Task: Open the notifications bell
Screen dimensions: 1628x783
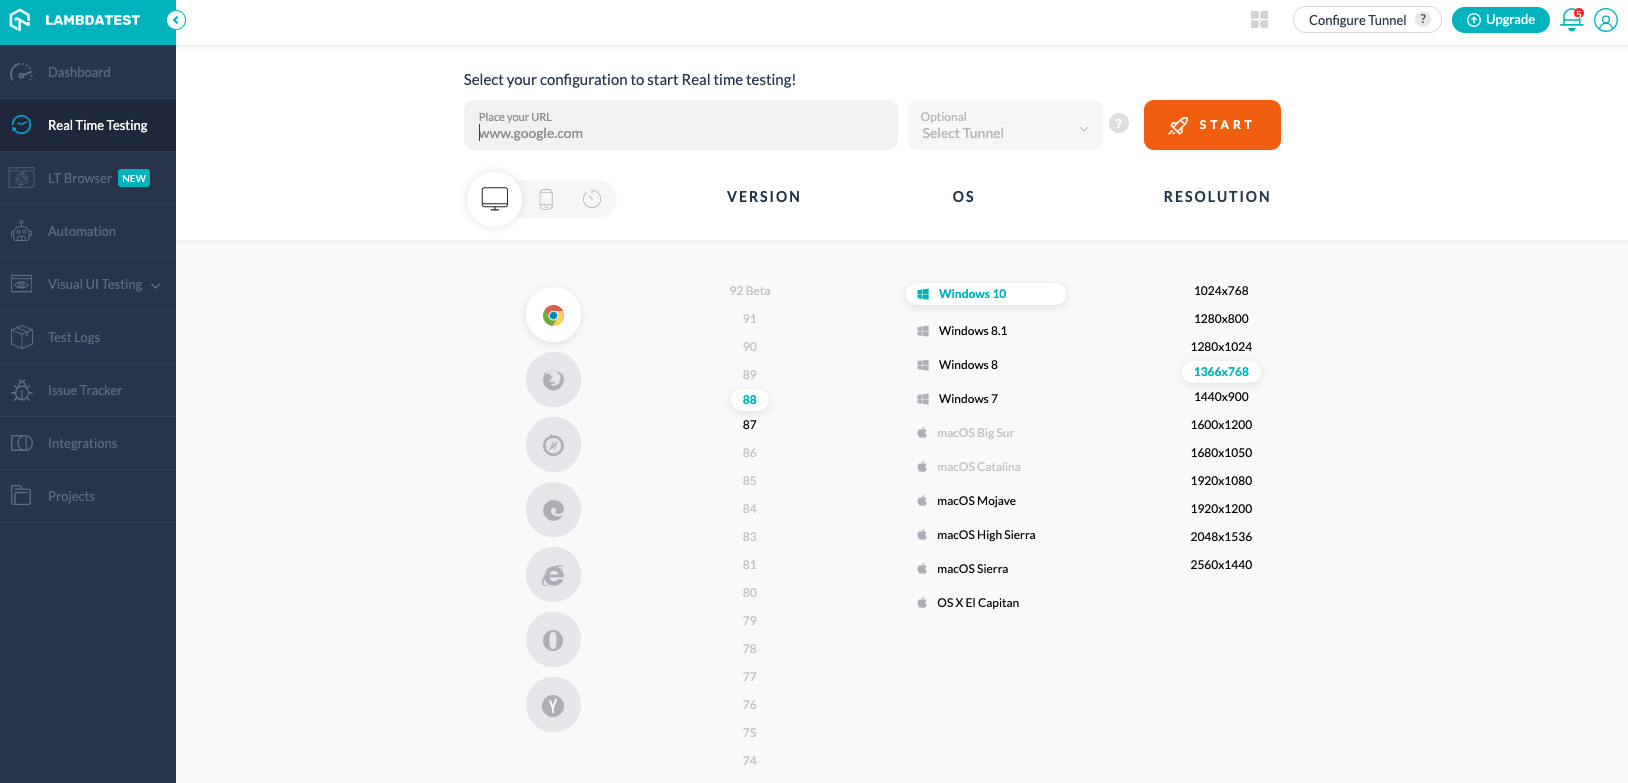Action: (1572, 20)
